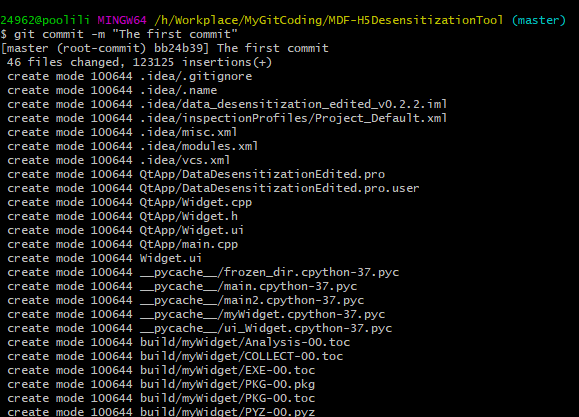Click the frozen_dir.cpython-37.pyc line

(x=203, y=273)
